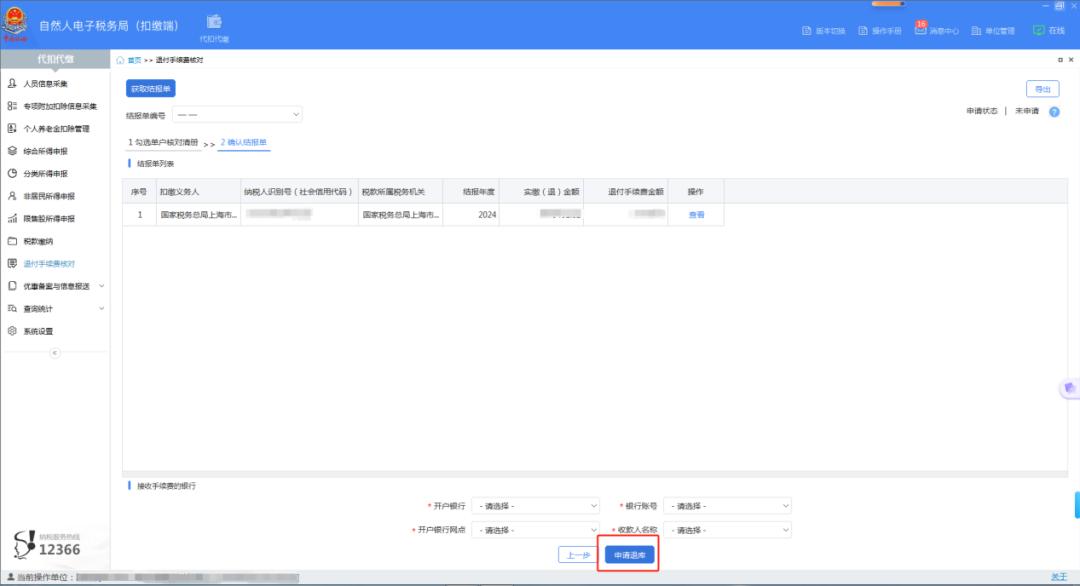
Task: Click the 版本切换 icon in header
Action: pos(807,31)
